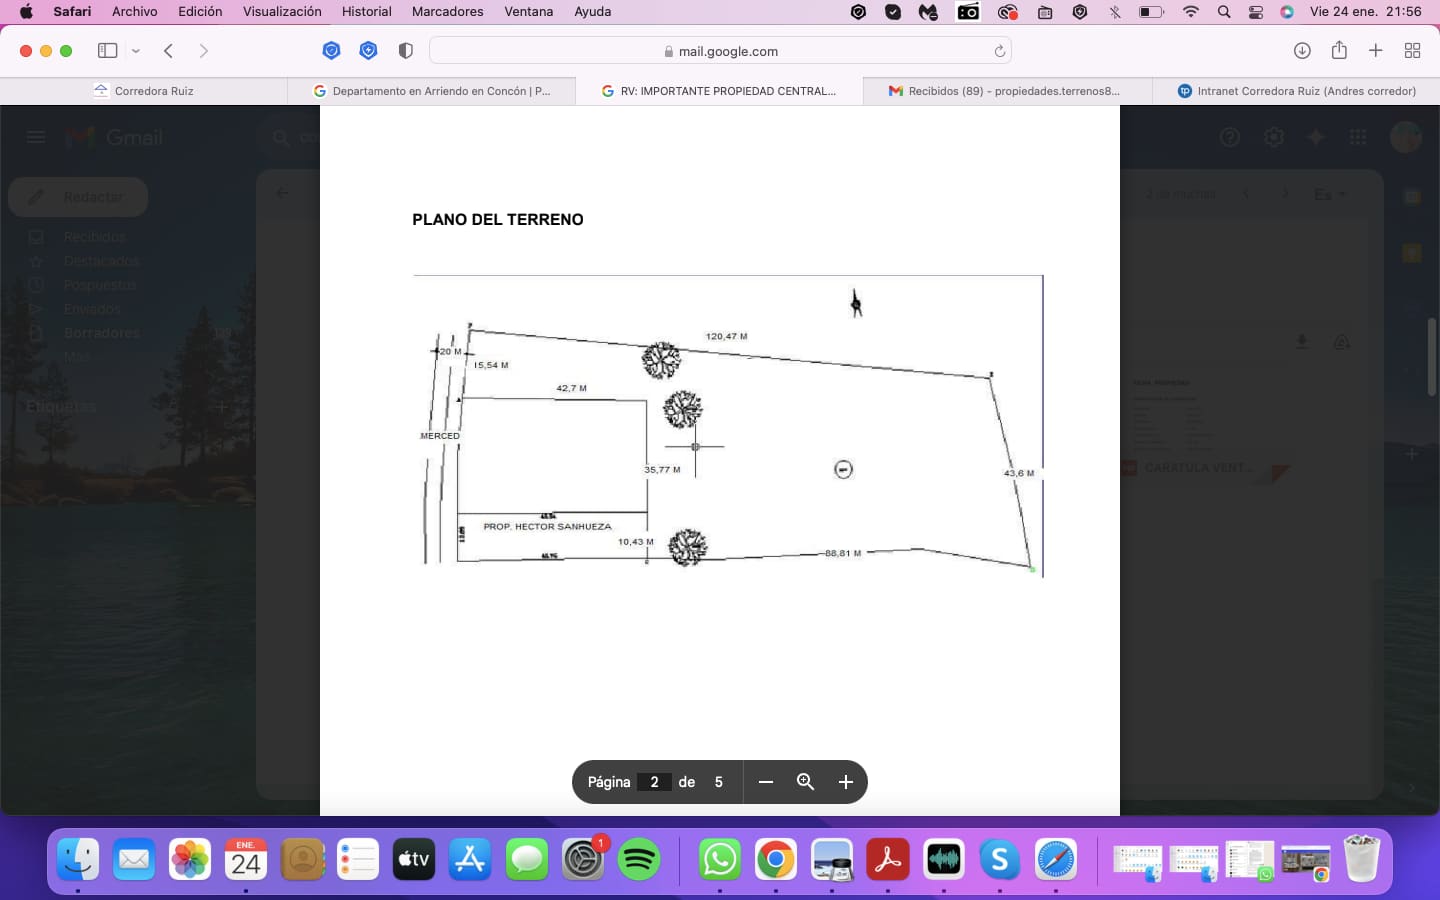Open the Recibidos folder in Gmail

click(95, 237)
